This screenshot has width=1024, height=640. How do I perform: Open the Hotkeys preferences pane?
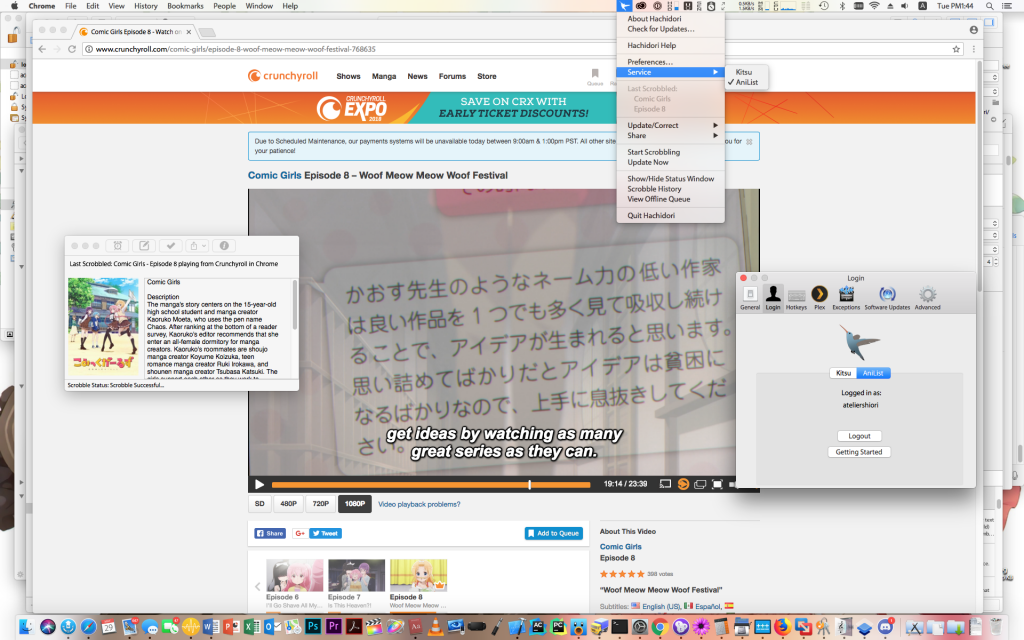pos(796,298)
